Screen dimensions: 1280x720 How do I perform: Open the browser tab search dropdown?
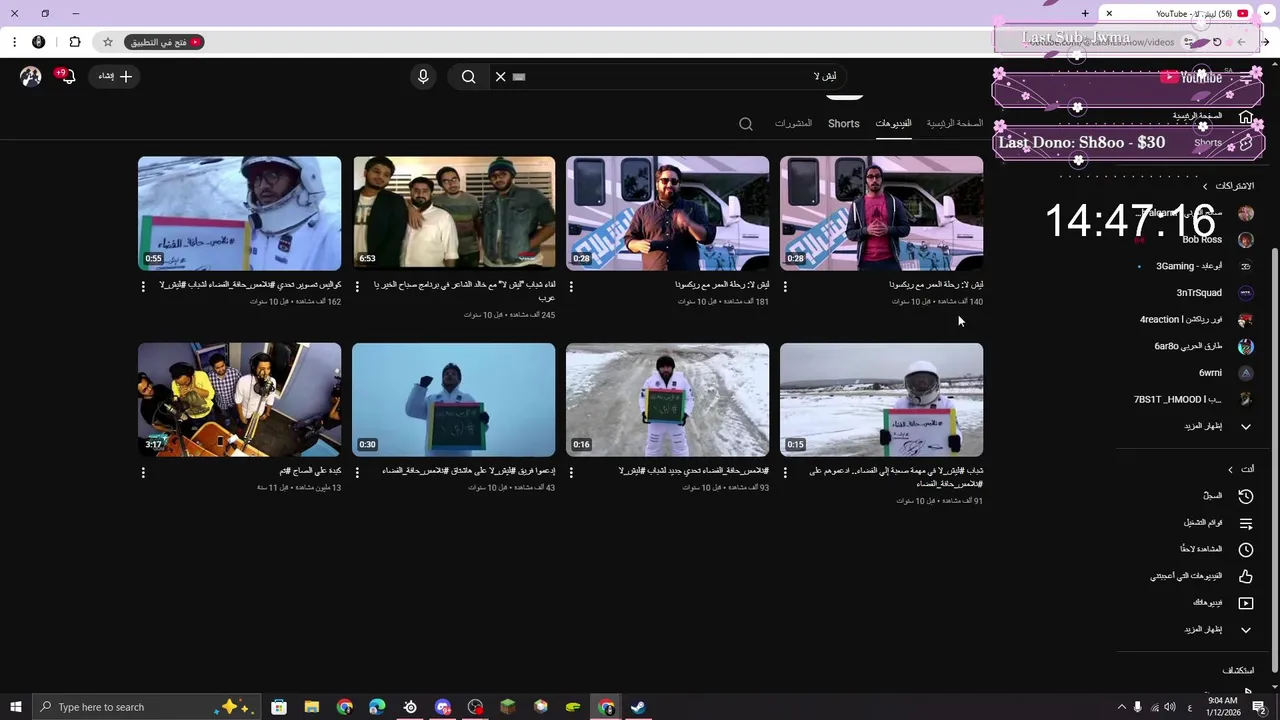click(1266, 14)
